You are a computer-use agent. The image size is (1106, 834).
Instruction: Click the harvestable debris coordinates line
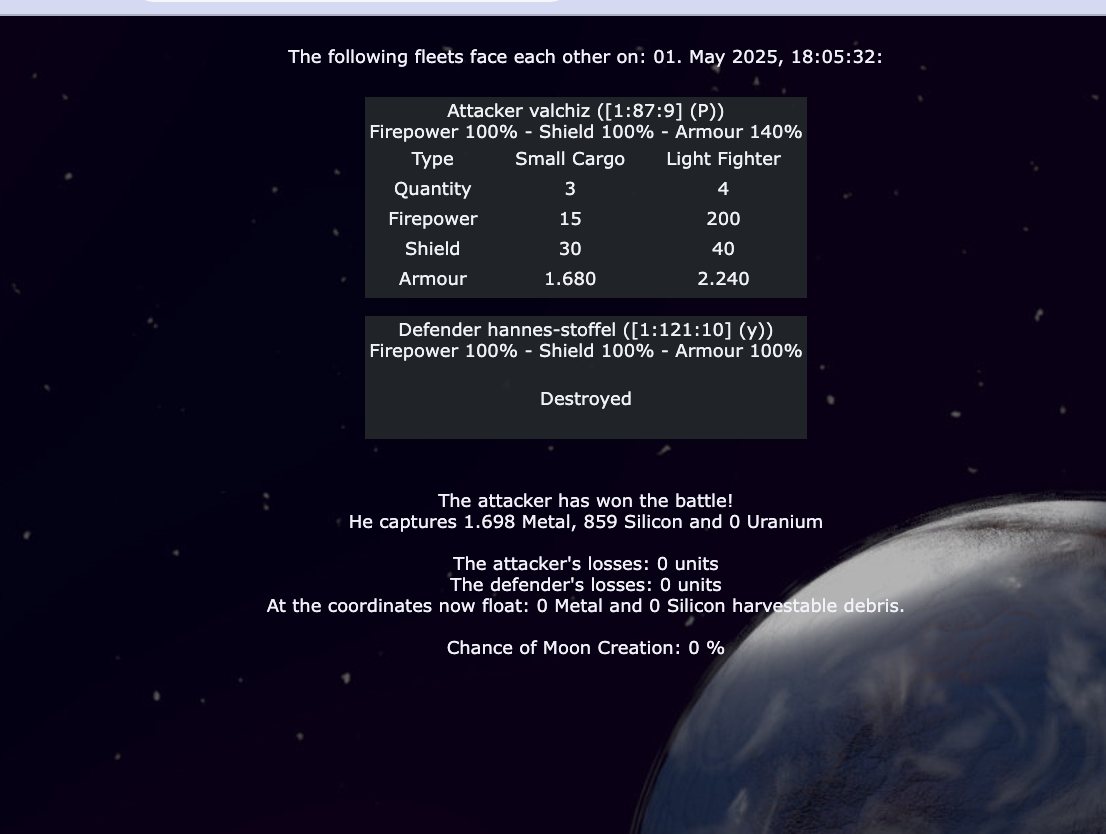pyautogui.click(x=585, y=606)
